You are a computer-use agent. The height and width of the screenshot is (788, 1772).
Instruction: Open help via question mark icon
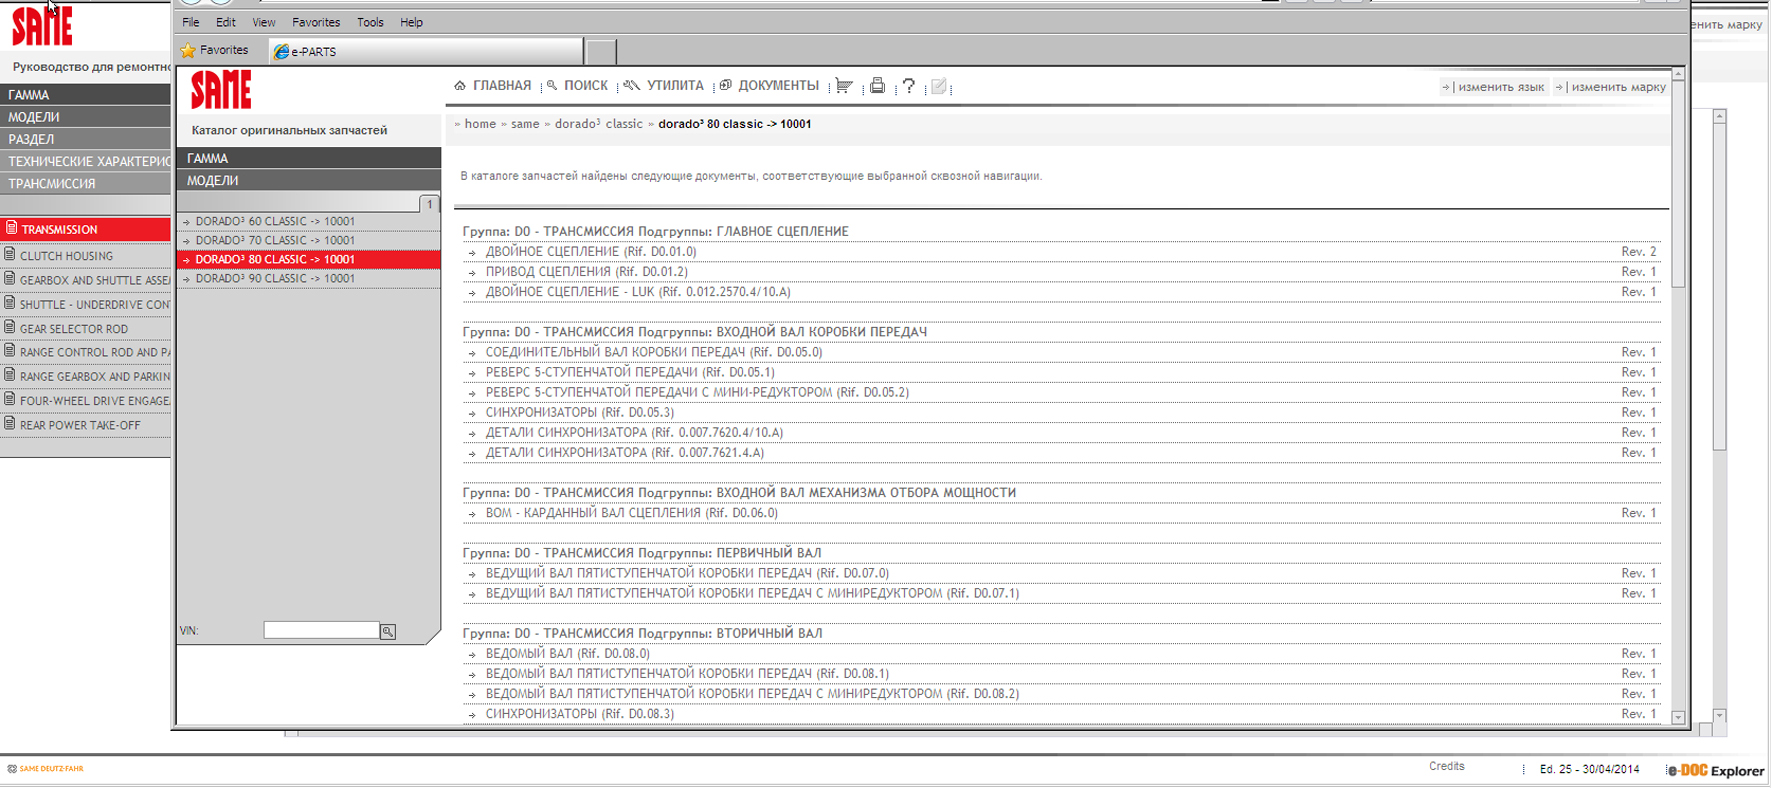(x=908, y=86)
